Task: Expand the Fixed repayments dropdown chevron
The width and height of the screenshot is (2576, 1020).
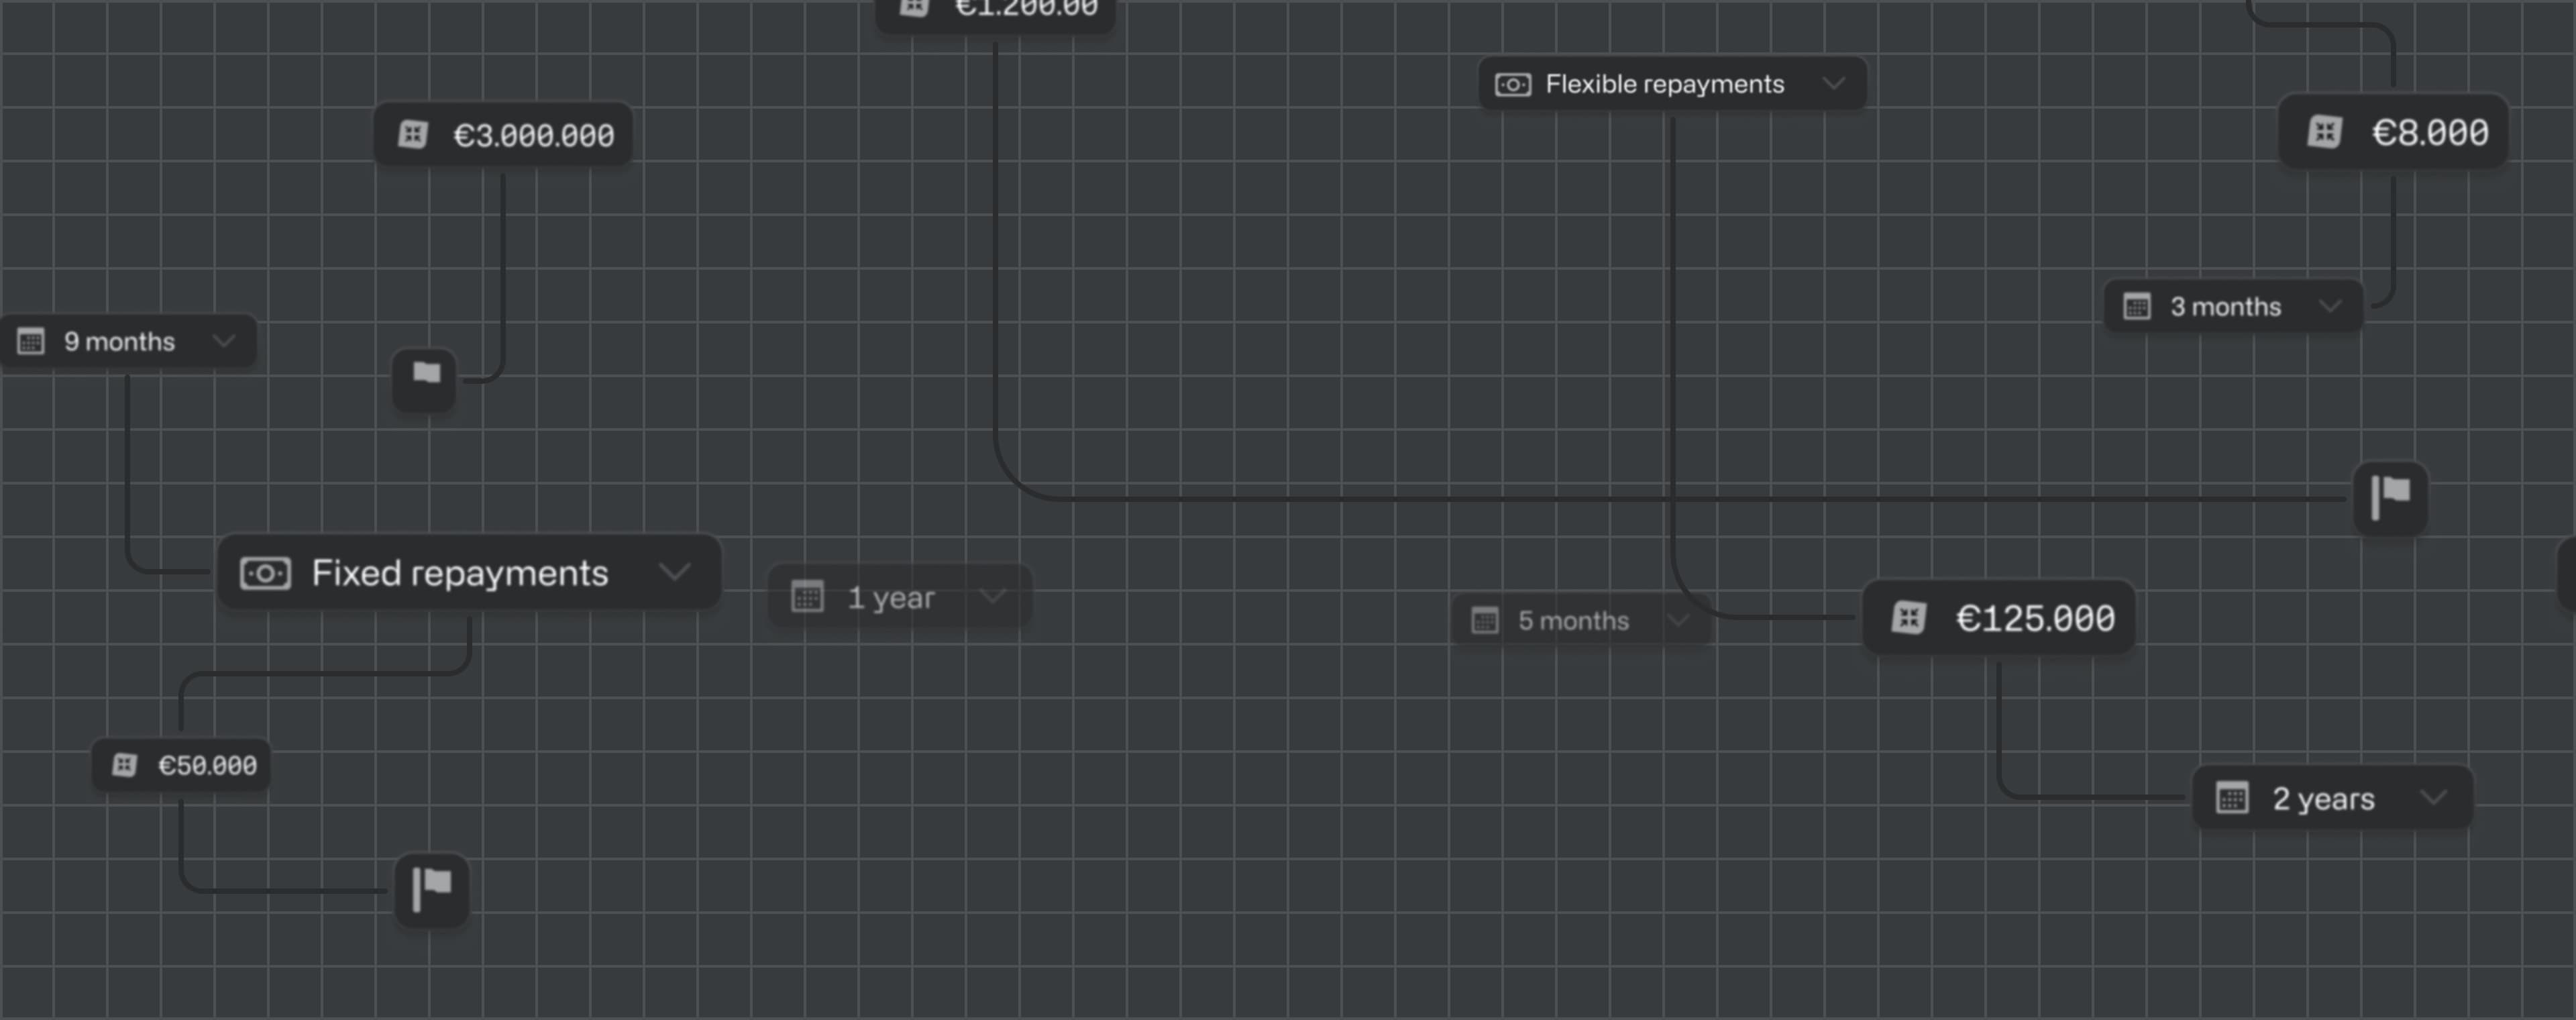Action: click(x=675, y=572)
